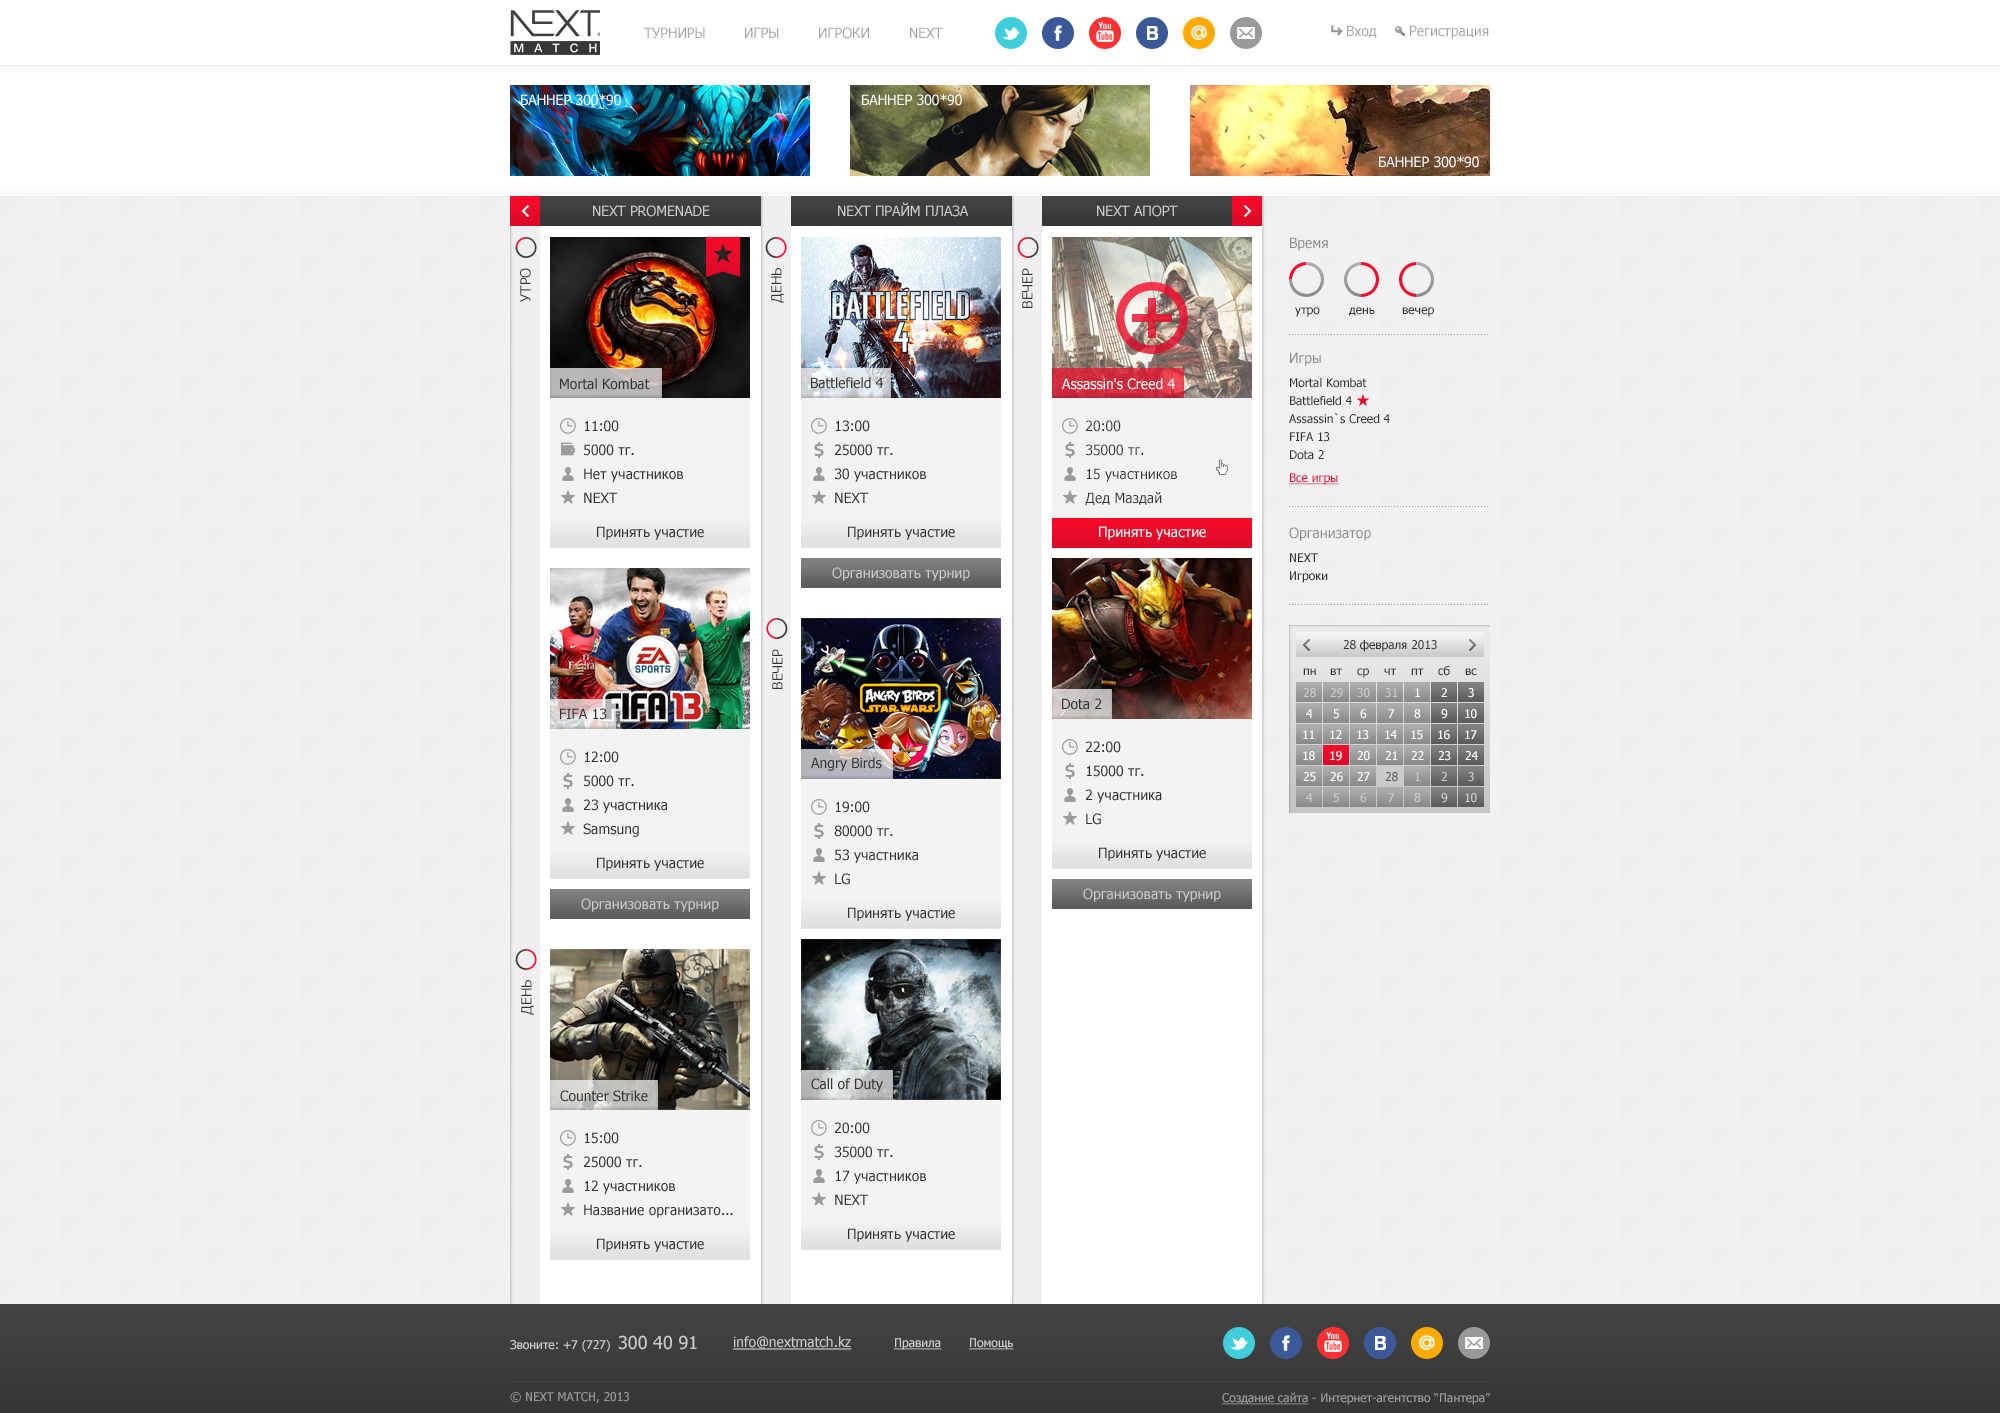
Task: Click Организовать турнир under Battlefield 4
Action: (x=901, y=573)
